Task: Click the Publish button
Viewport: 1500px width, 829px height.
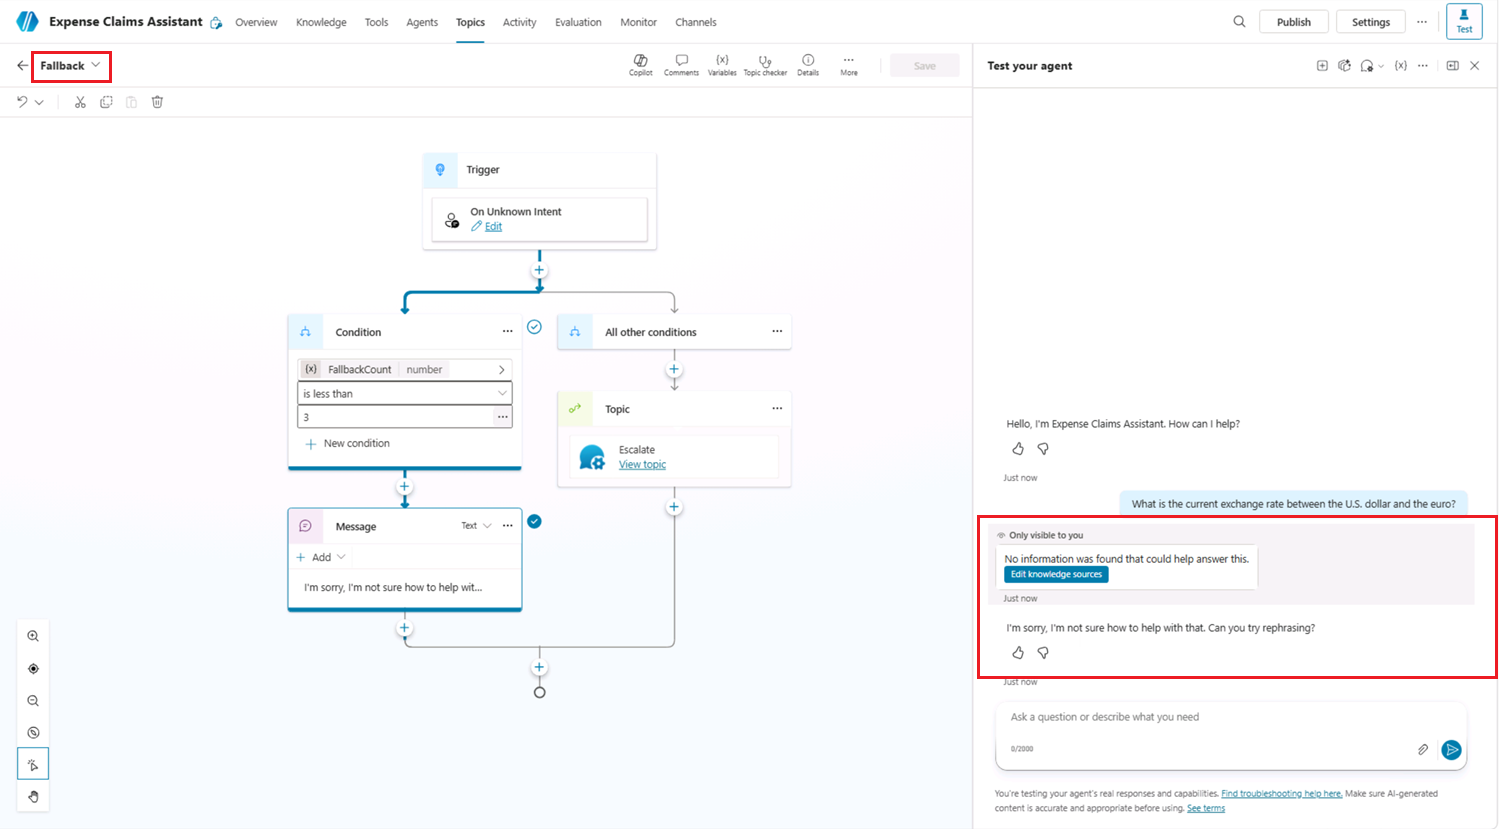Action: (x=1294, y=22)
